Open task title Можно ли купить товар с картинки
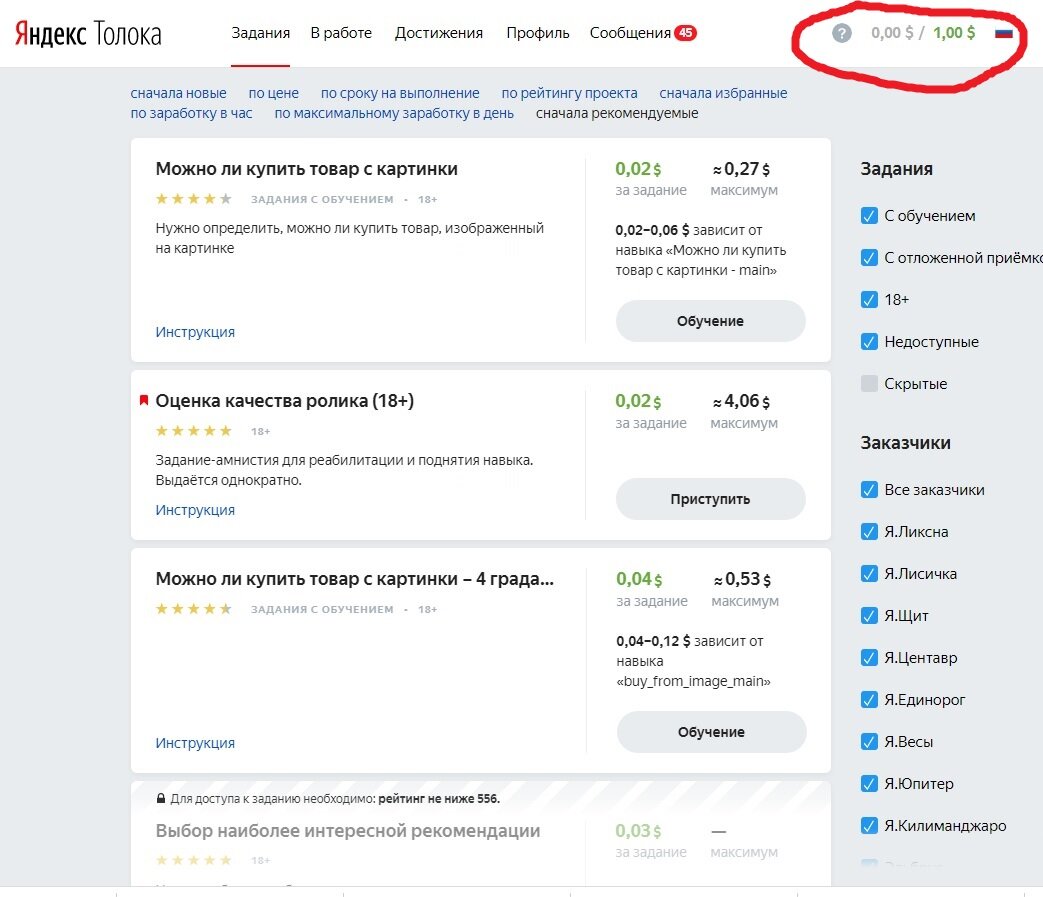The height and width of the screenshot is (897, 1043). tap(307, 169)
